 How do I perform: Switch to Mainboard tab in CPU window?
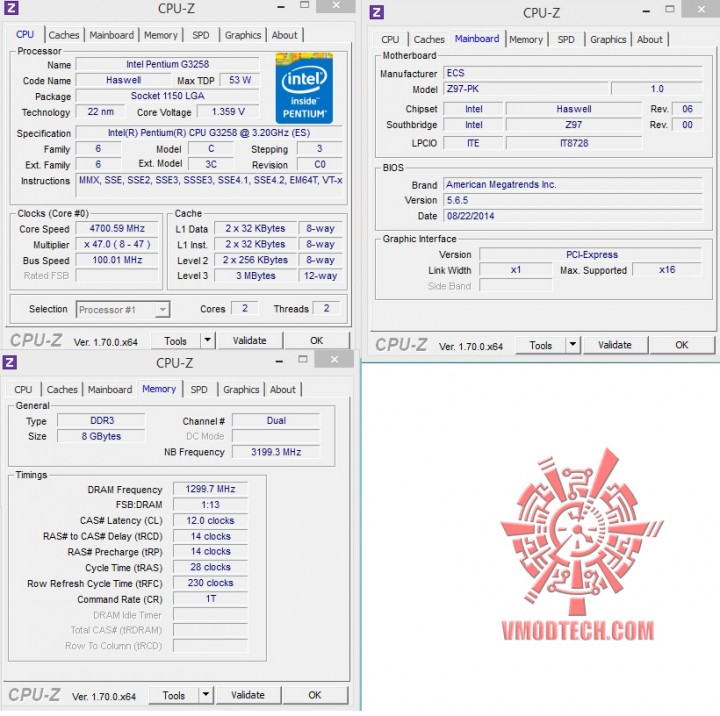[x=112, y=35]
